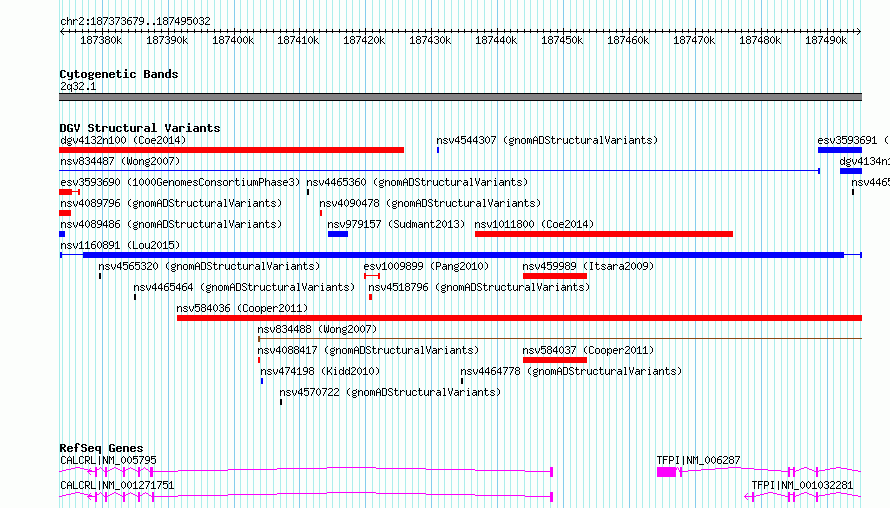Open nsv459989 (Itsara2009) variant label
Viewport: 890px width, 508px height.
588,266
